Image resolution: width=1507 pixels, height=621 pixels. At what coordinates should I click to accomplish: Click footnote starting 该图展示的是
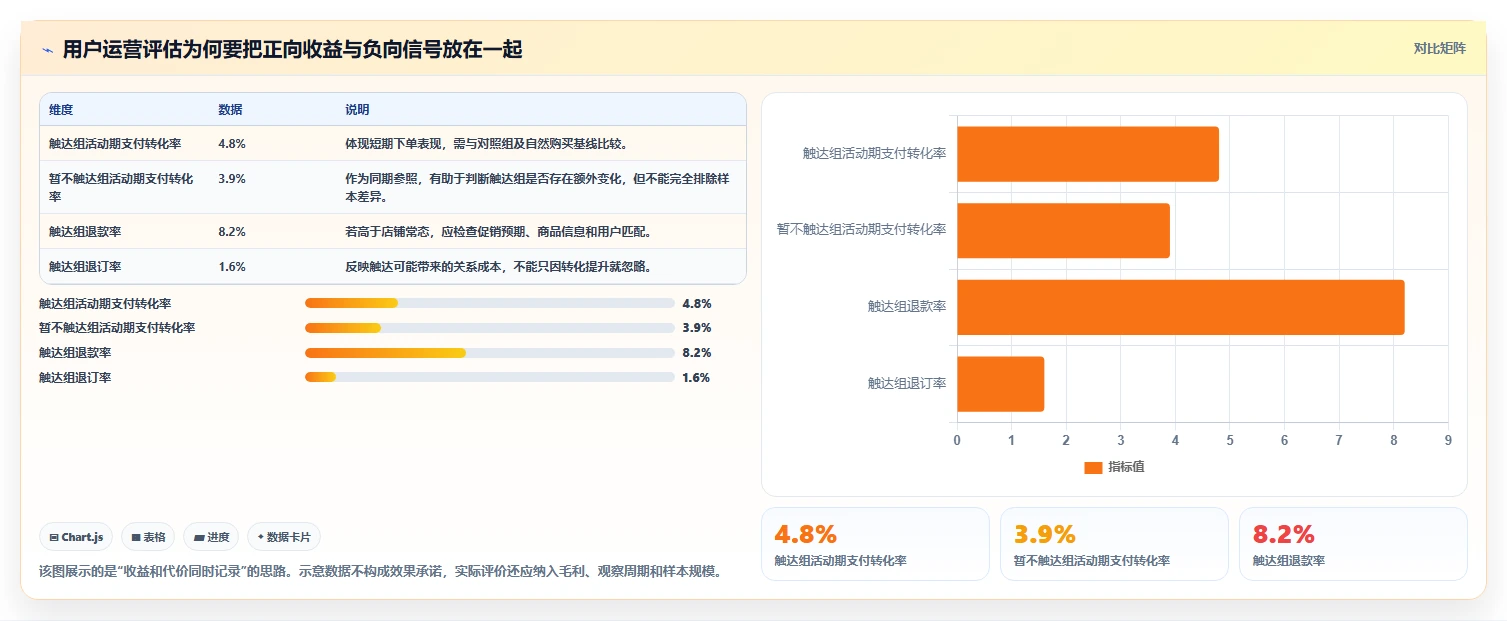pyautogui.click(x=380, y=572)
